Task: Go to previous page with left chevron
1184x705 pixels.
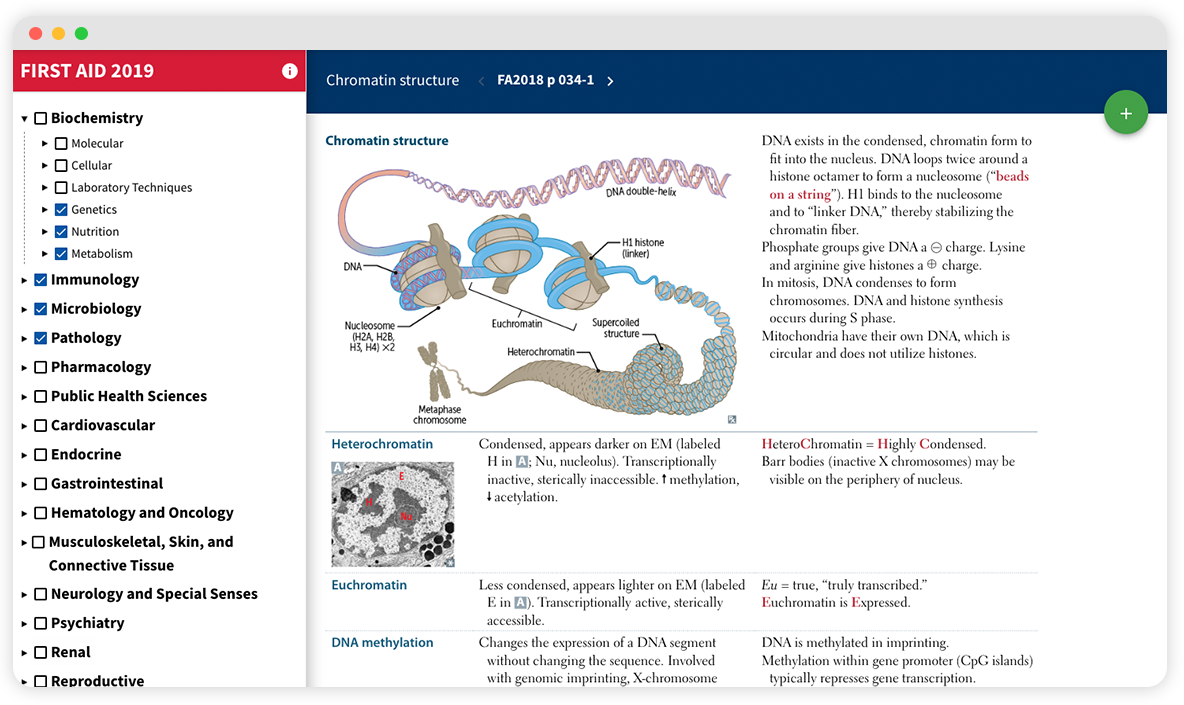Action: pos(481,81)
